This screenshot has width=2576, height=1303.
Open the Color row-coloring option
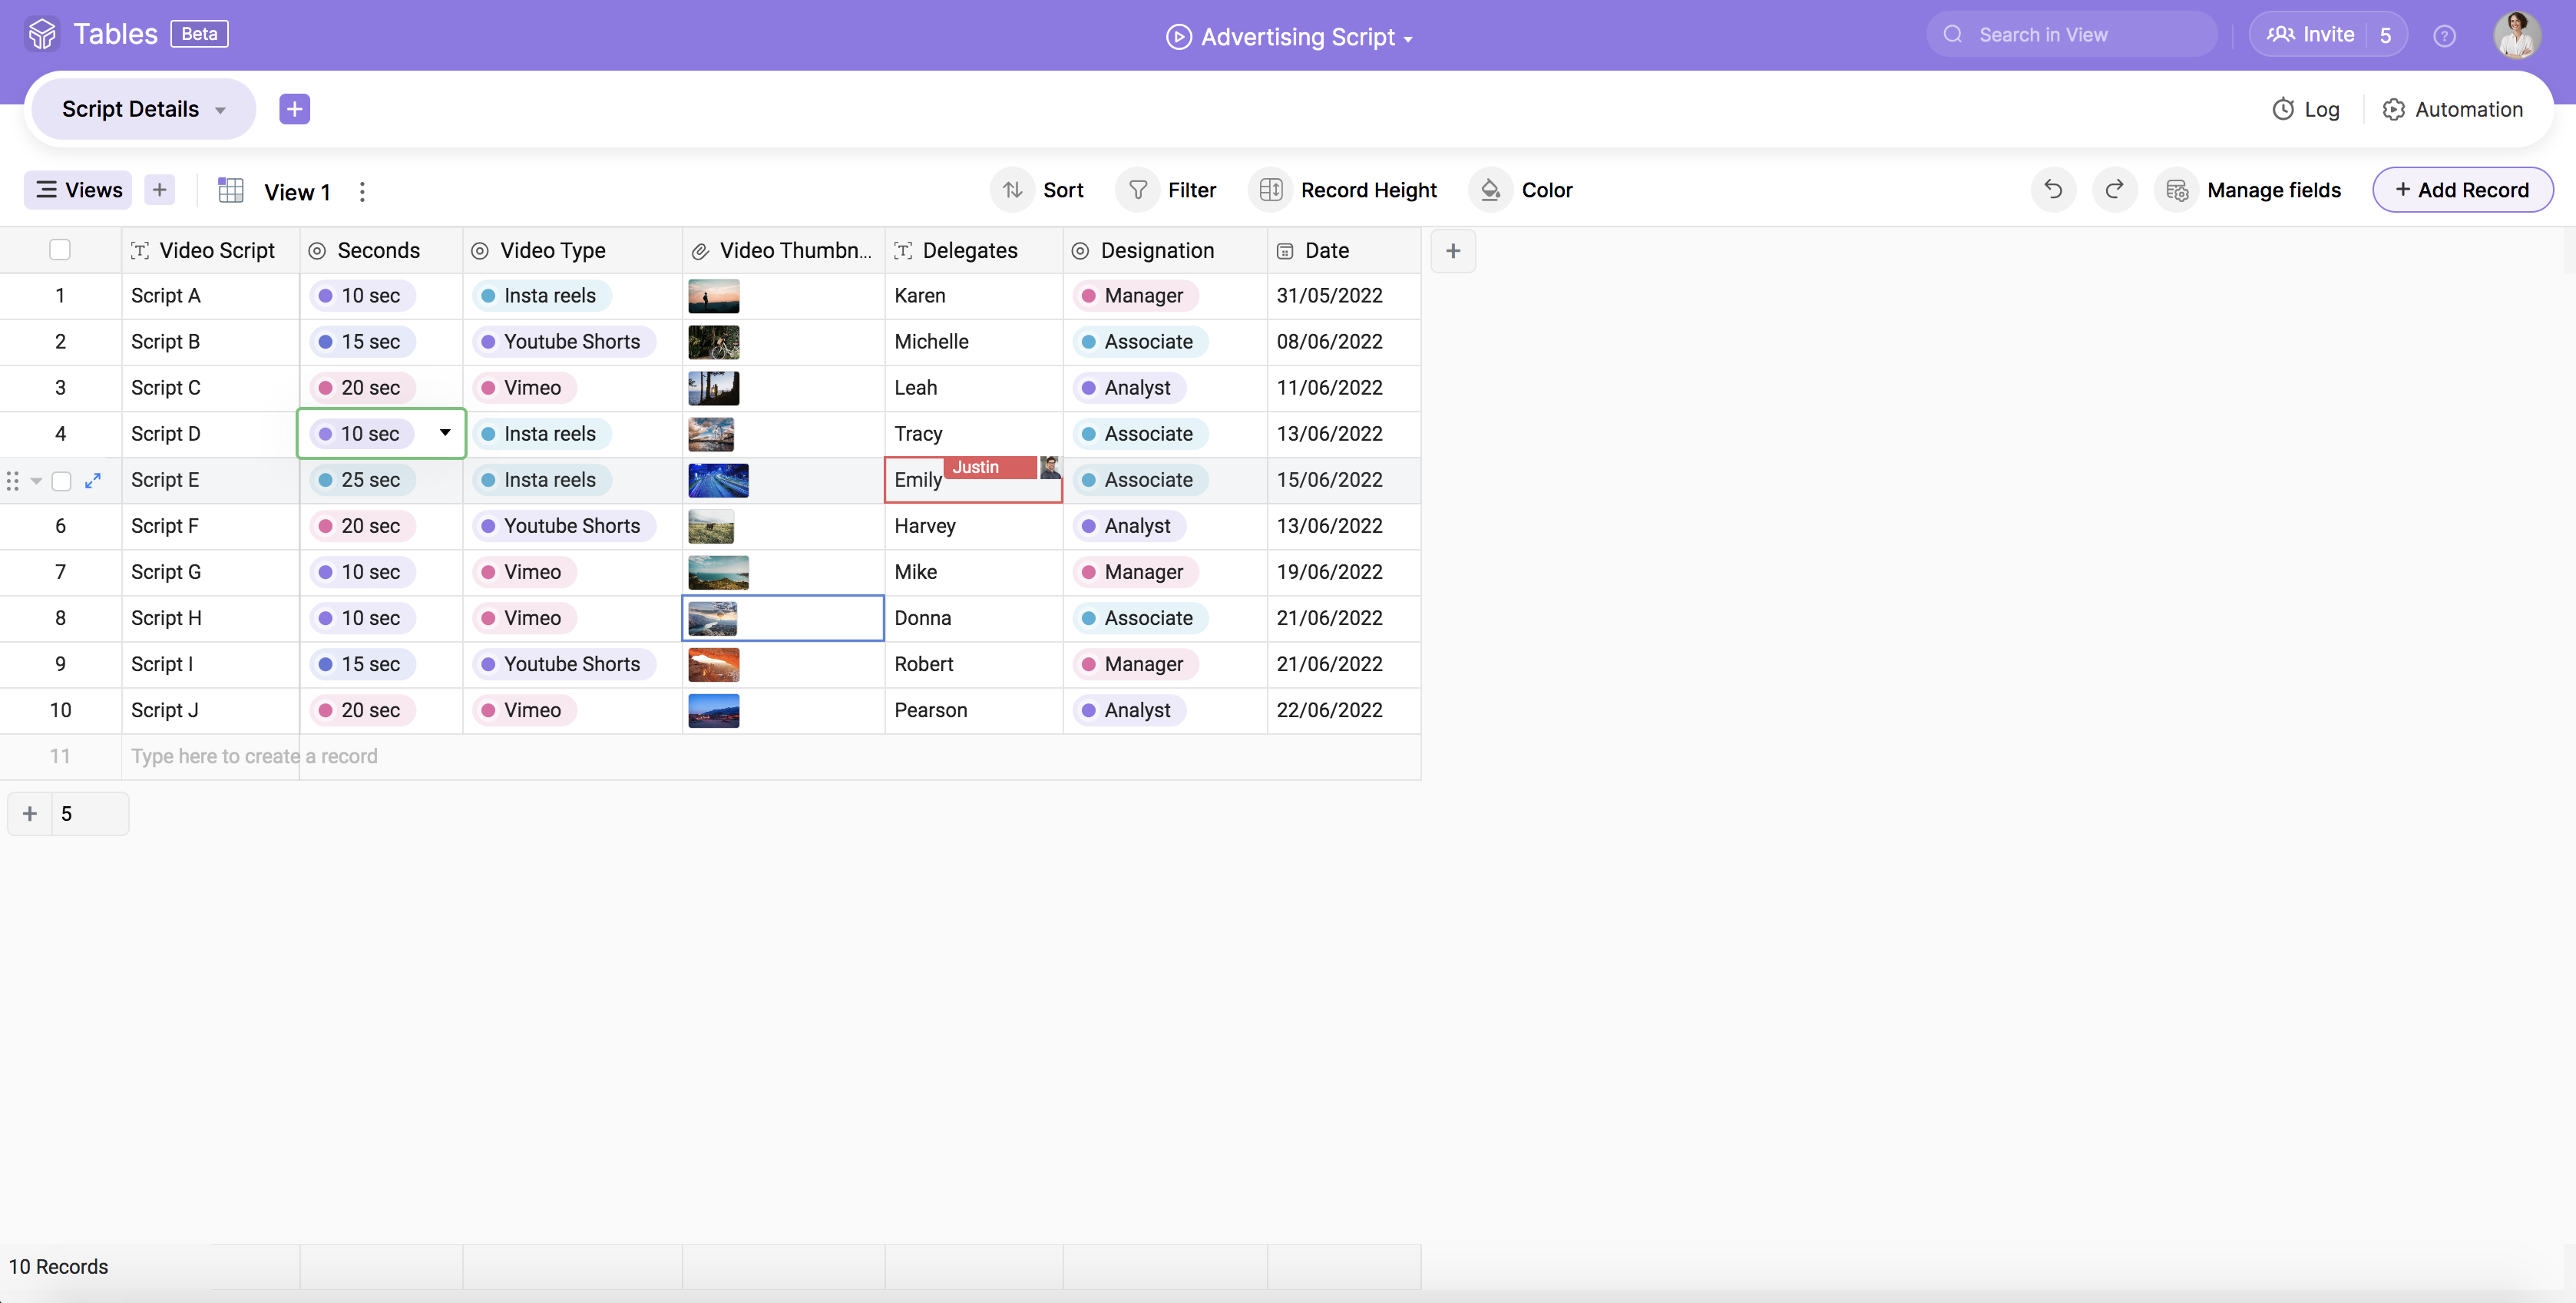pos(1526,190)
